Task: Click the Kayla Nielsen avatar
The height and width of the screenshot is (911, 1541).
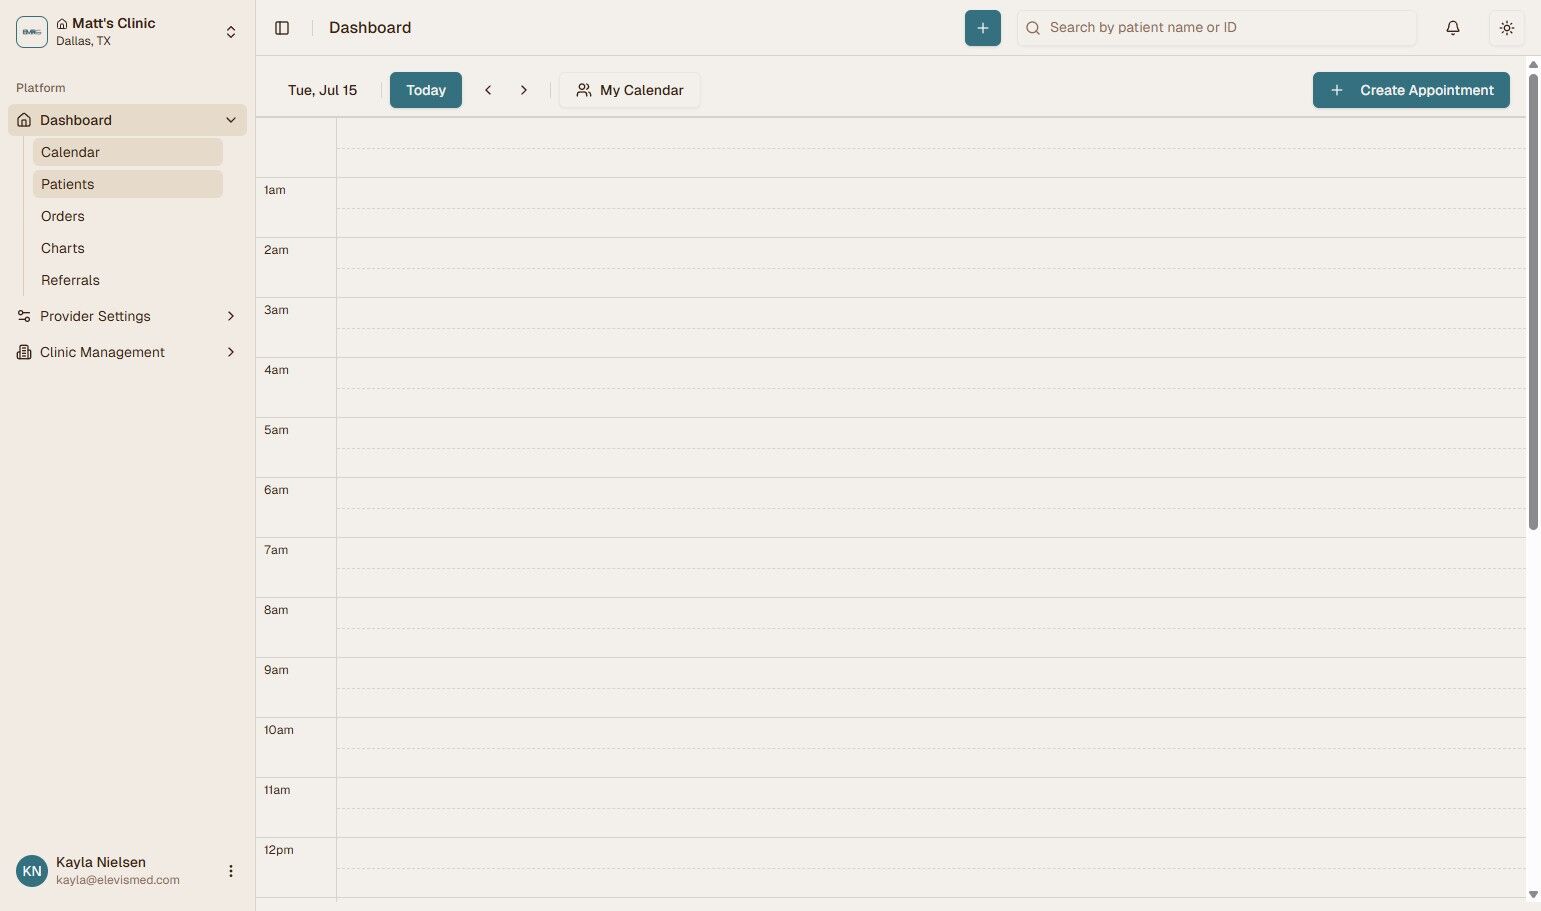Action: tap(32, 871)
